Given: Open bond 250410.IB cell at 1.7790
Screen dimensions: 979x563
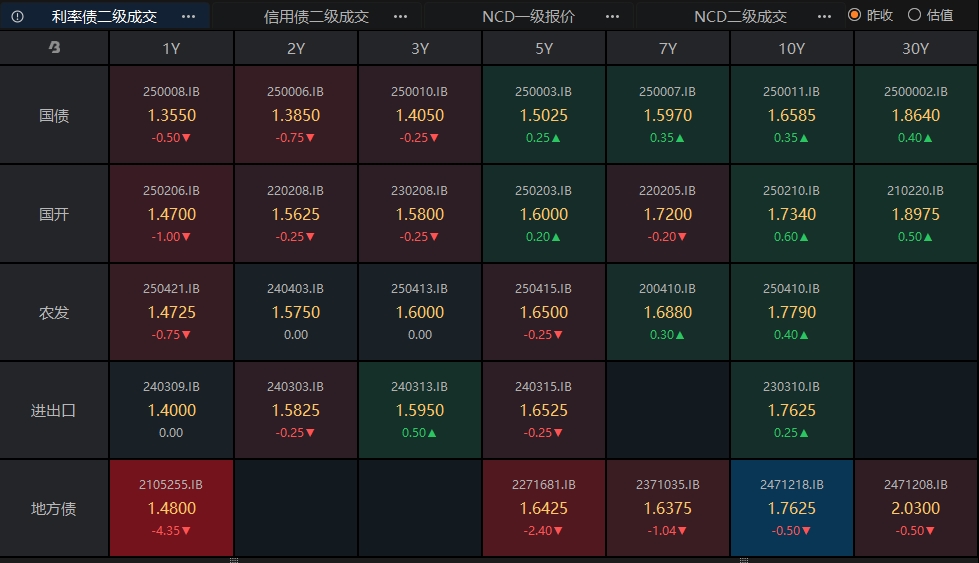Looking at the screenshot, I should point(791,312).
